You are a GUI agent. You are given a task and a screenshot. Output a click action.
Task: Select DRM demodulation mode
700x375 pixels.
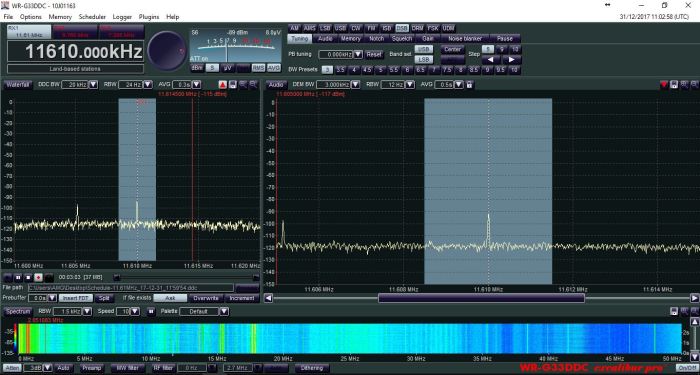417,28
